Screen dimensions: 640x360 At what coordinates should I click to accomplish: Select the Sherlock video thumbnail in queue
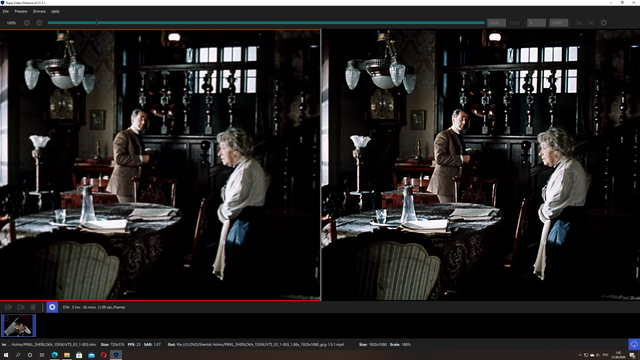18,326
